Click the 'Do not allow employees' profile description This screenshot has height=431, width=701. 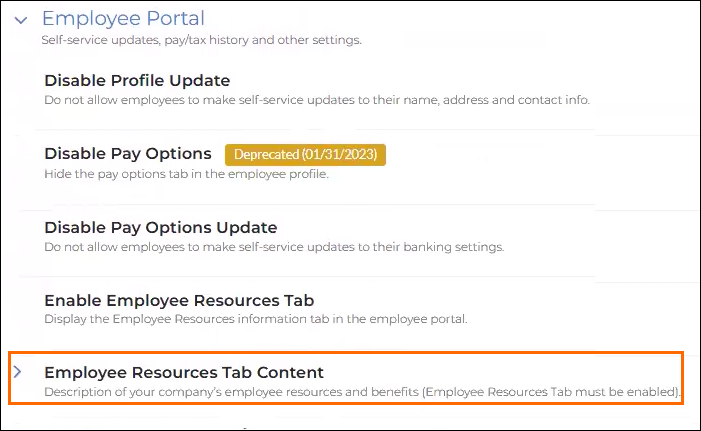click(317, 100)
